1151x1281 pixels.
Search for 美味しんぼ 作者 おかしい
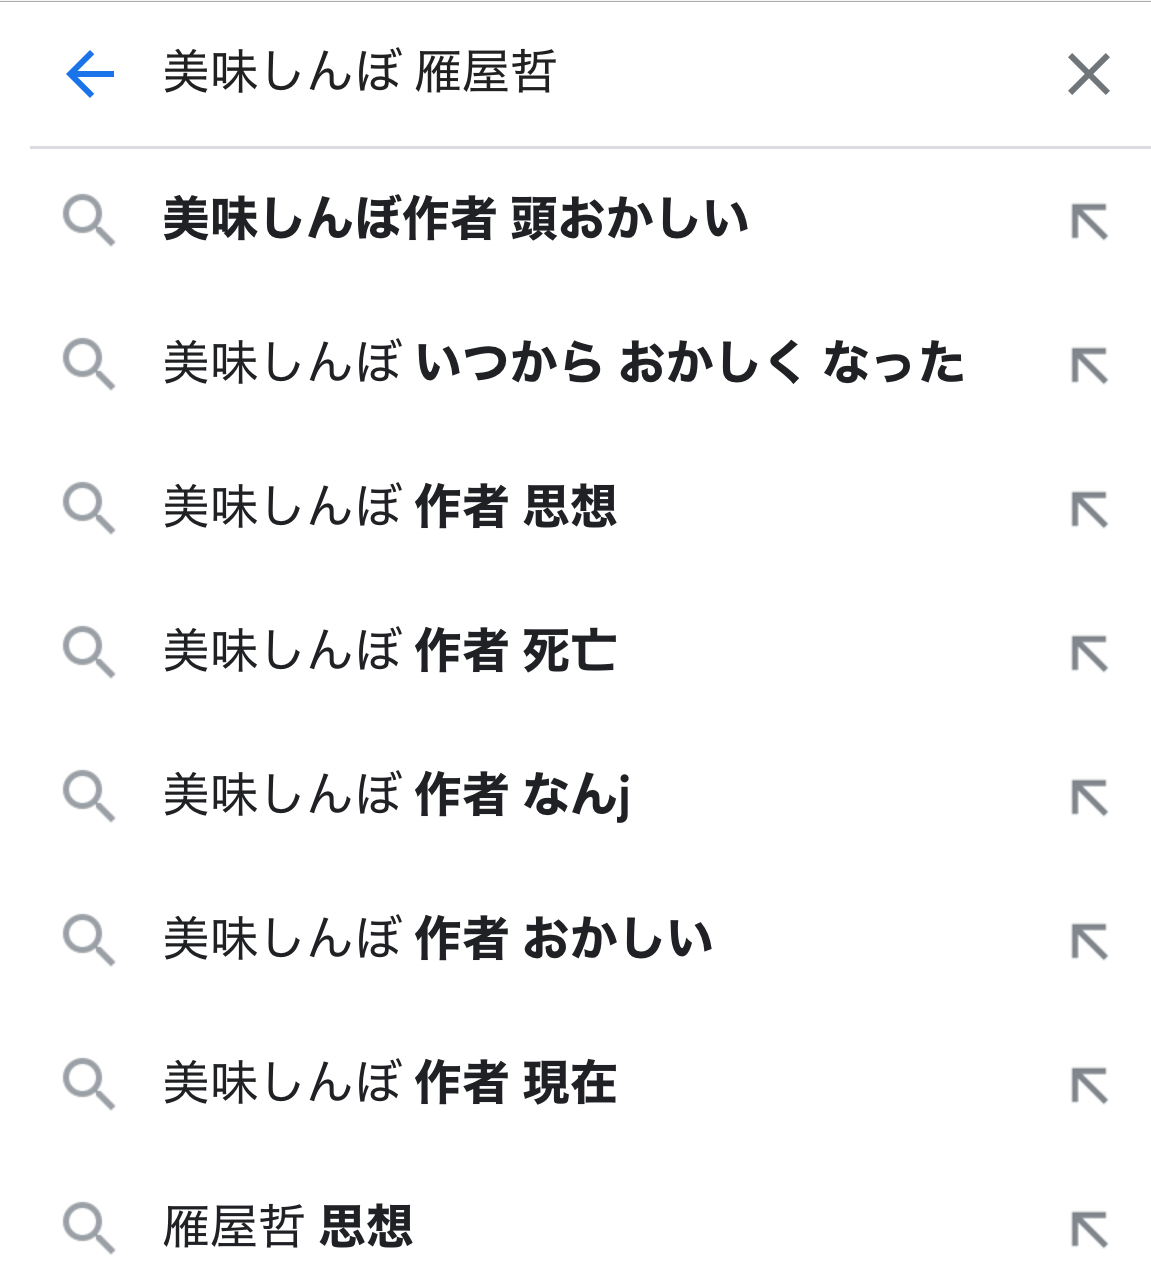click(x=438, y=939)
